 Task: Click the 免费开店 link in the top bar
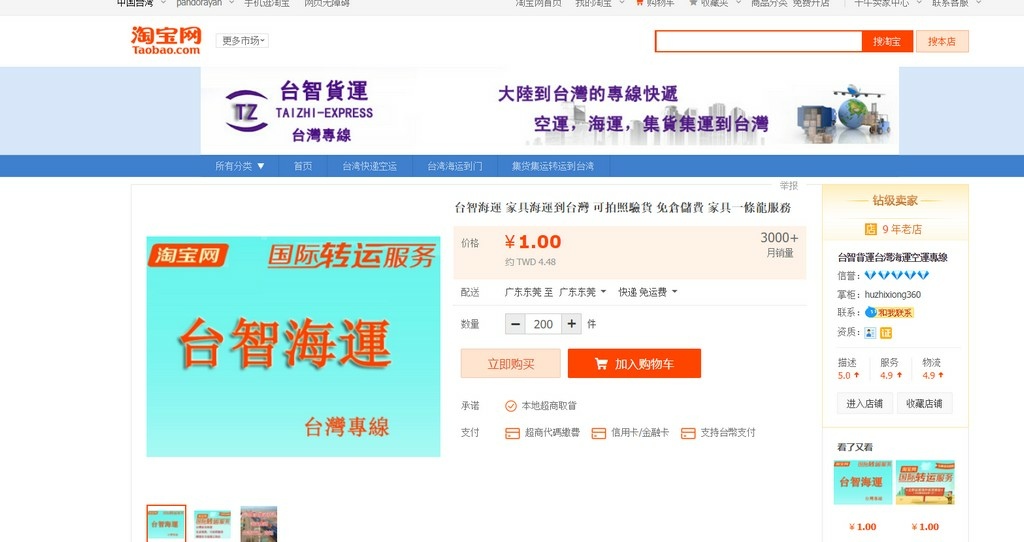click(x=811, y=3)
